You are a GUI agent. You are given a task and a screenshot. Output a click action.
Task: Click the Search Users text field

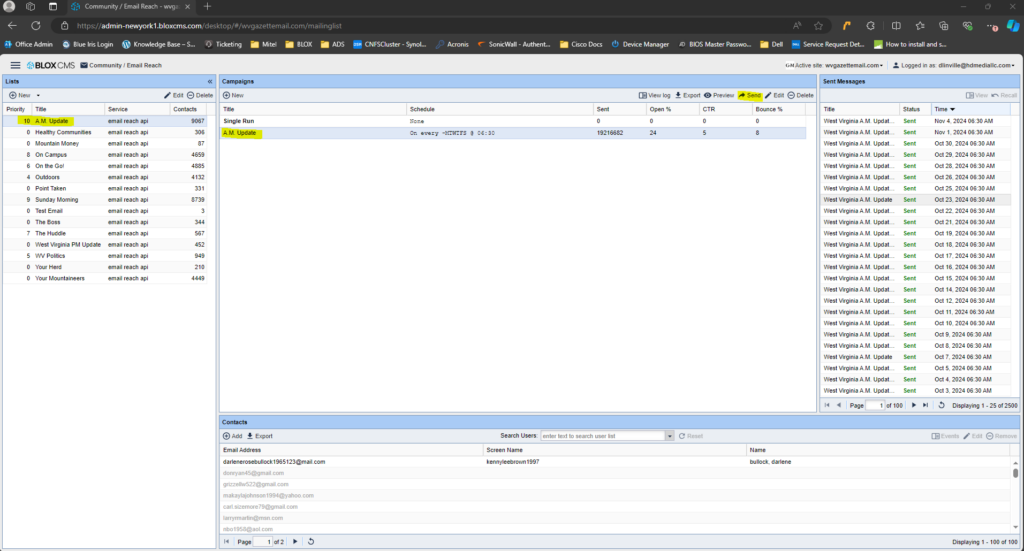coord(602,436)
